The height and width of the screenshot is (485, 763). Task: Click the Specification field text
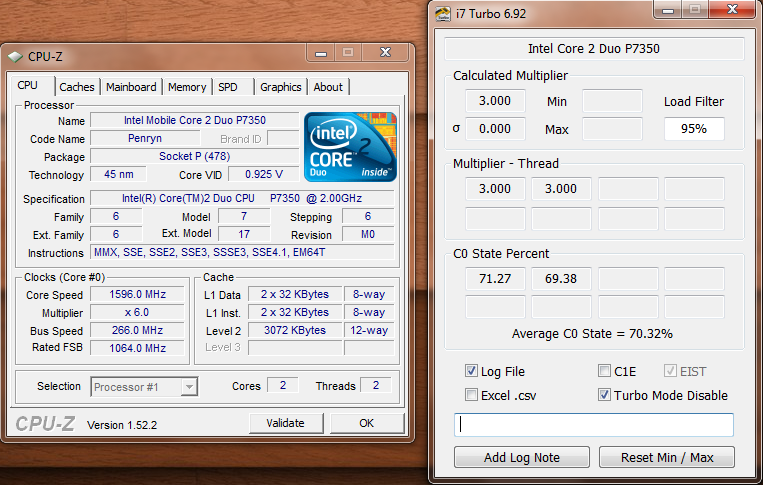[242, 198]
